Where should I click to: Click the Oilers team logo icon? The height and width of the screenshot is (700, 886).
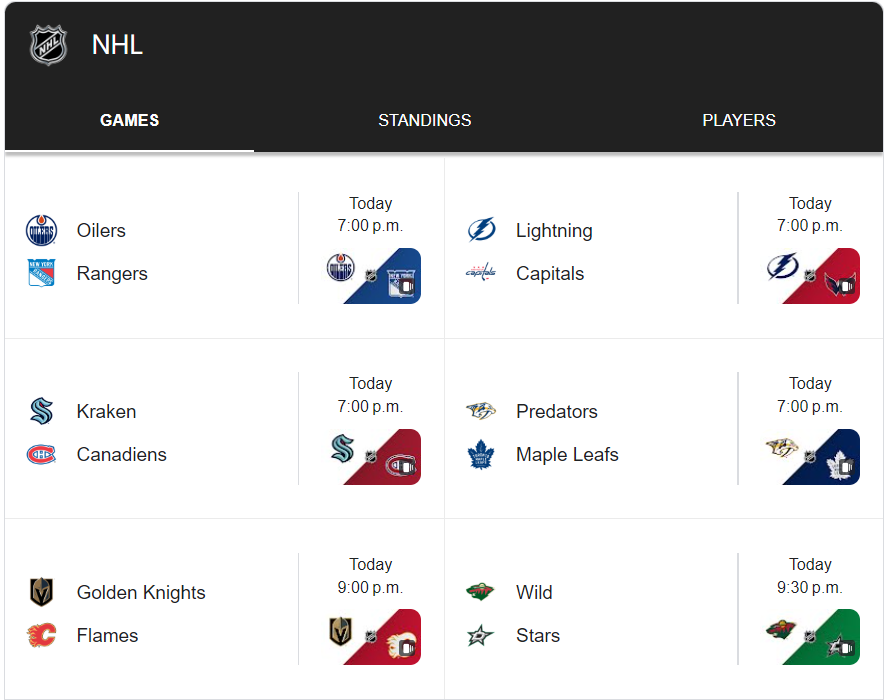pyautogui.click(x=41, y=231)
